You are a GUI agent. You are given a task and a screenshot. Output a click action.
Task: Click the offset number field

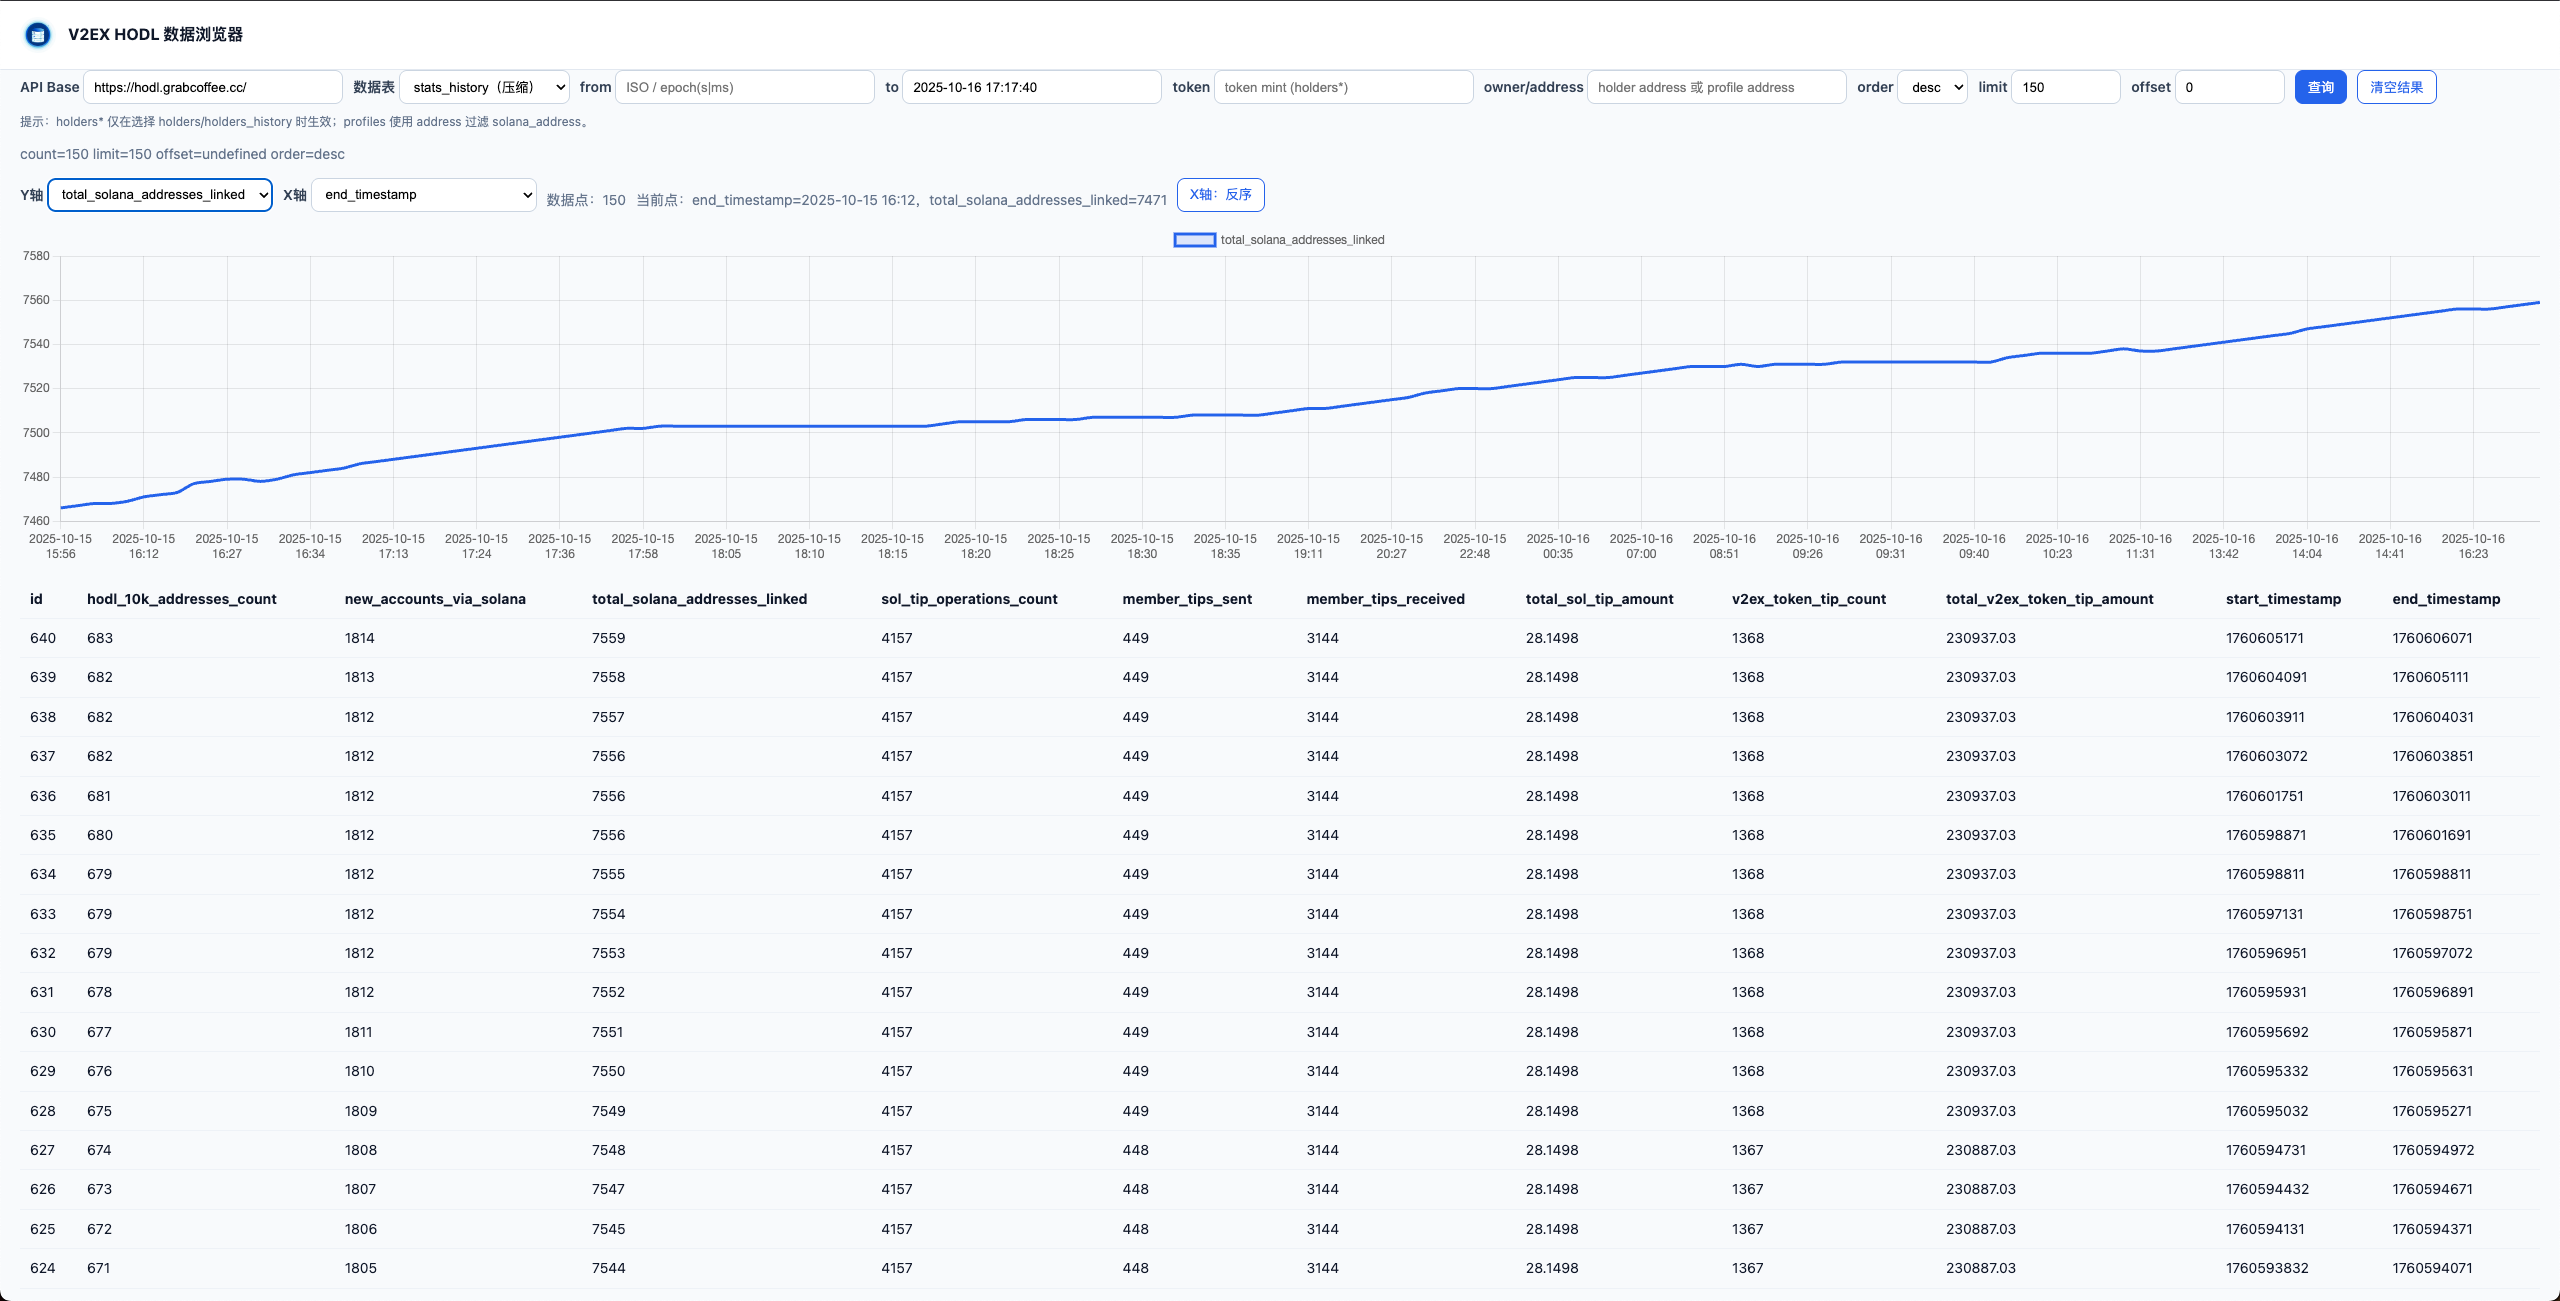pyautogui.click(x=2228, y=87)
